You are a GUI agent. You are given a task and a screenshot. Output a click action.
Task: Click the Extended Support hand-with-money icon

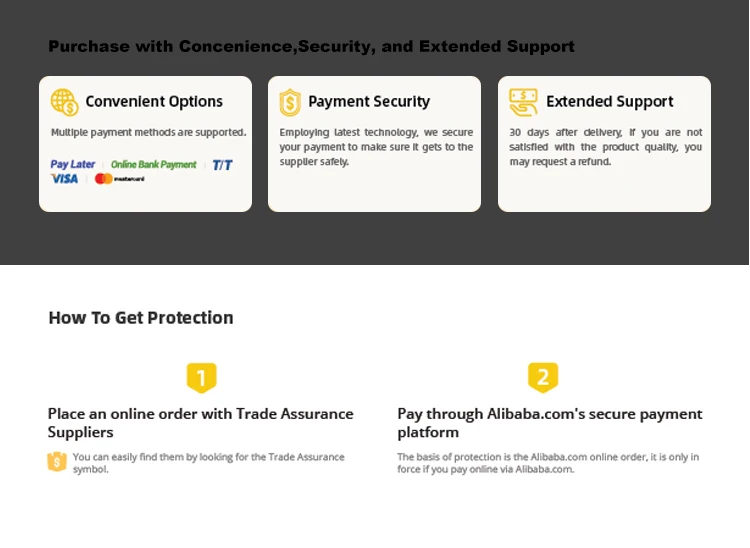(x=523, y=102)
